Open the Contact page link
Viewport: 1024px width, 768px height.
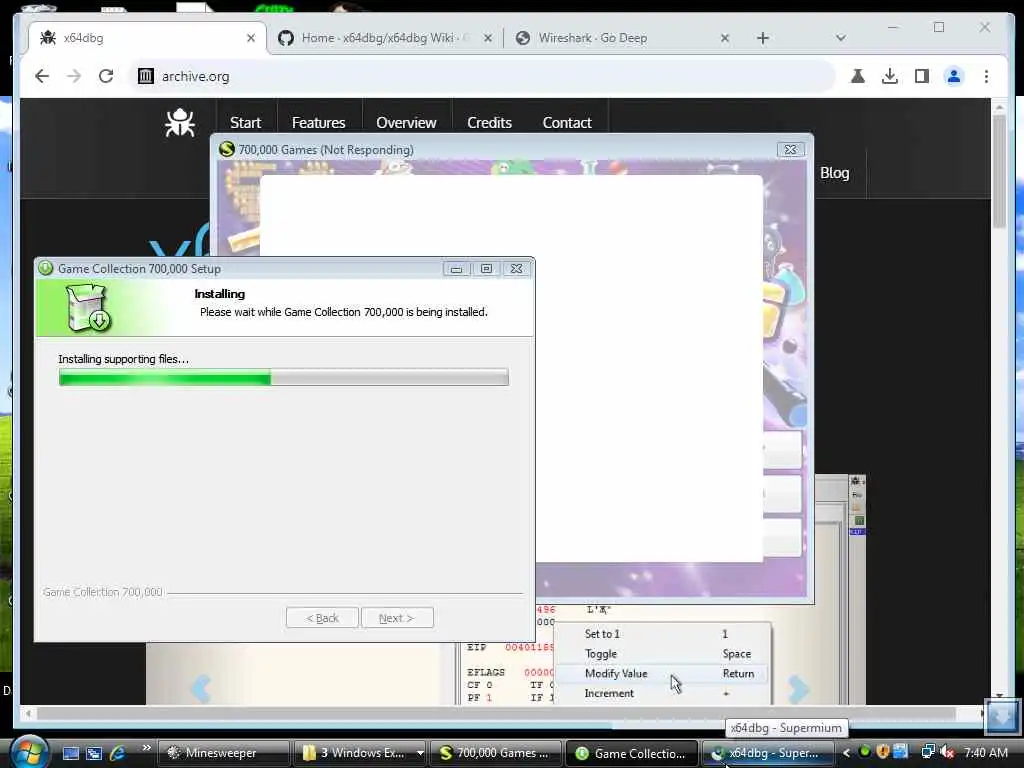point(567,122)
